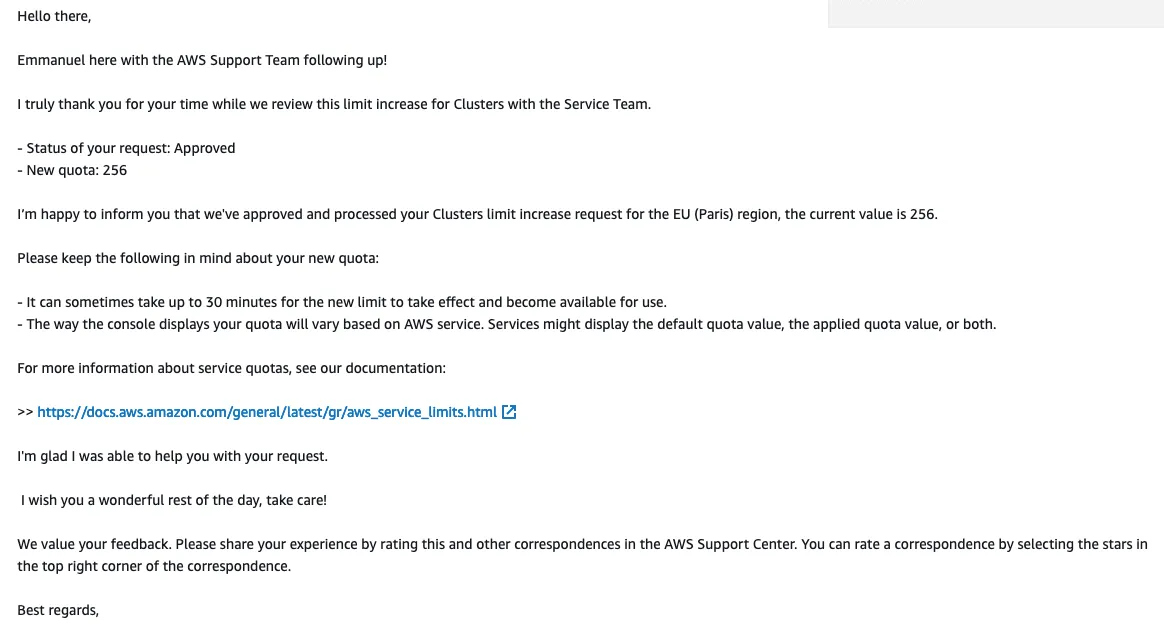Click the line about 30 minutes for new limit
The image size is (1164, 625).
(342, 302)
